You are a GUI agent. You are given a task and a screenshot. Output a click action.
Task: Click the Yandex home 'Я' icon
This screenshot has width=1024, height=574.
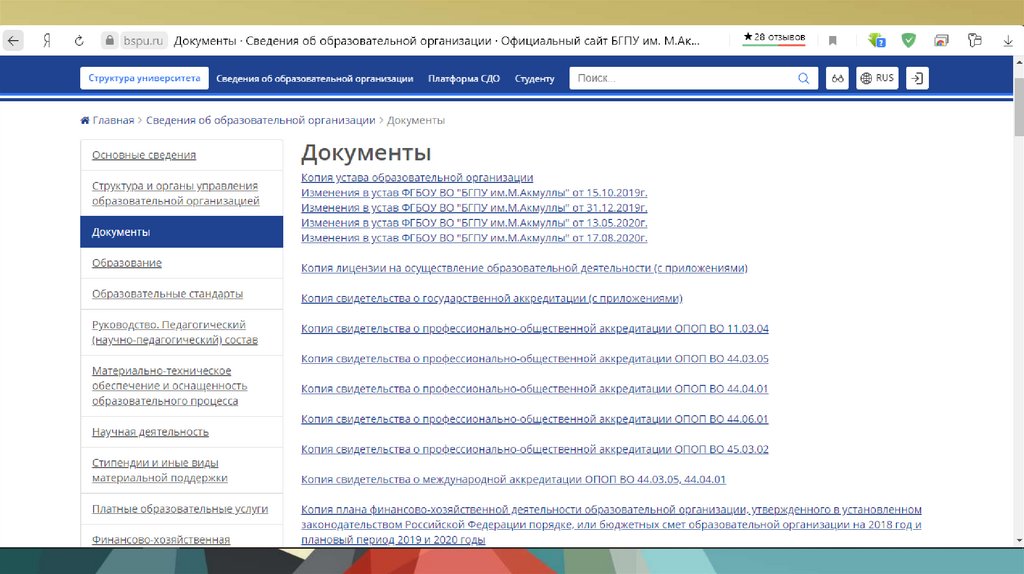(x=46, y=41)
